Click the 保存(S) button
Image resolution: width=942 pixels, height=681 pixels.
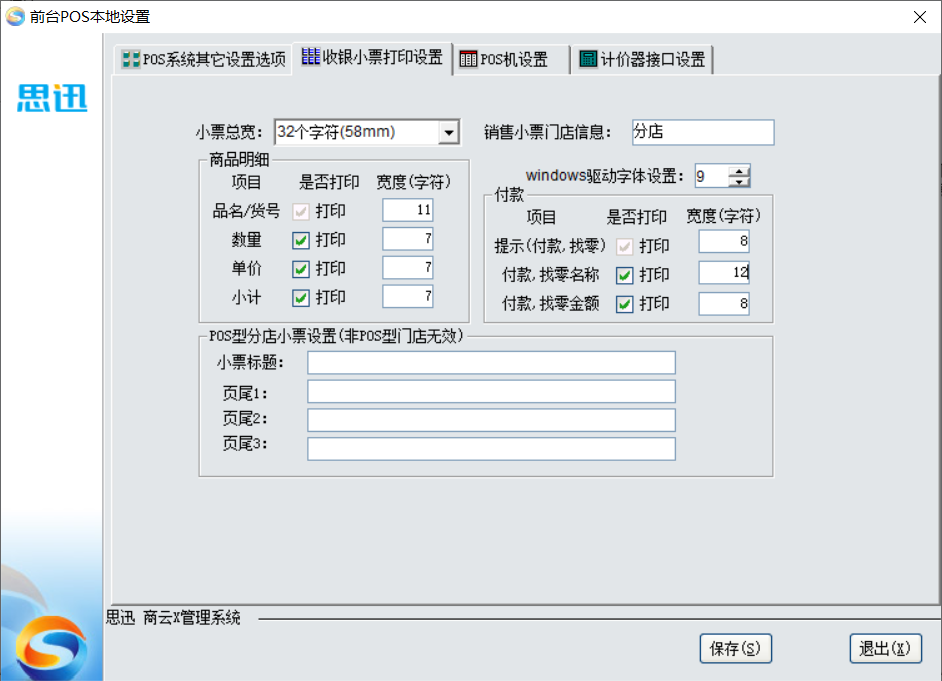pos(735,648)
